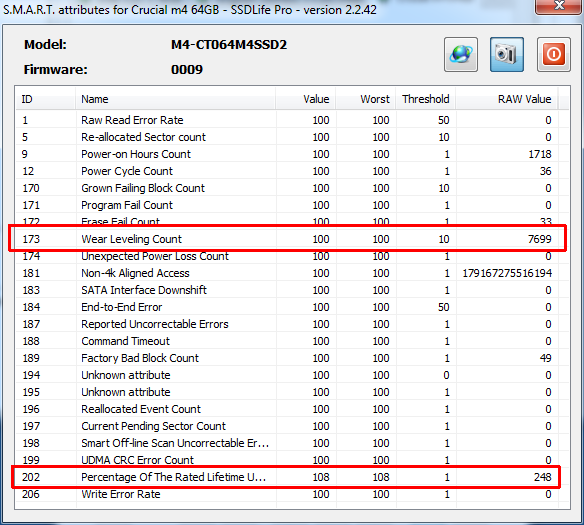Click ID 202 in the table
This screenshot has width=584, height=525.
pos(31,477)
